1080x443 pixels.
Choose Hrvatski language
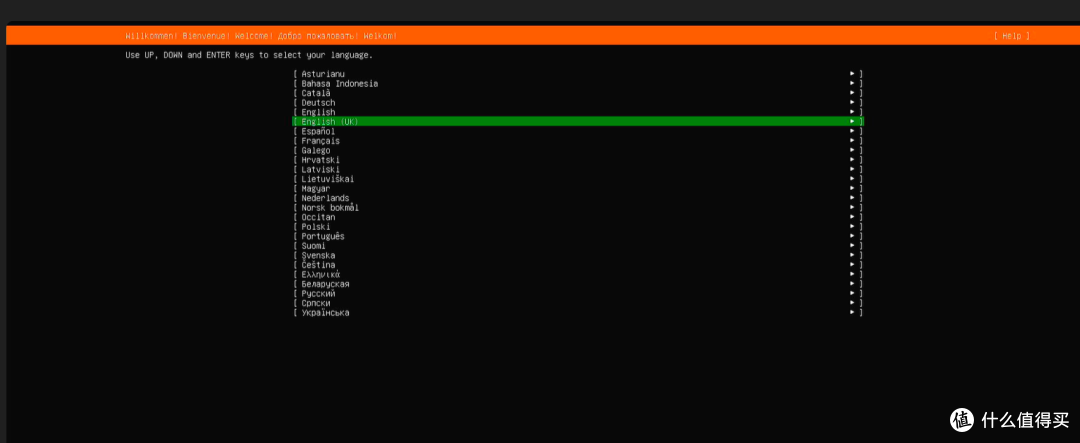point(578,160)
